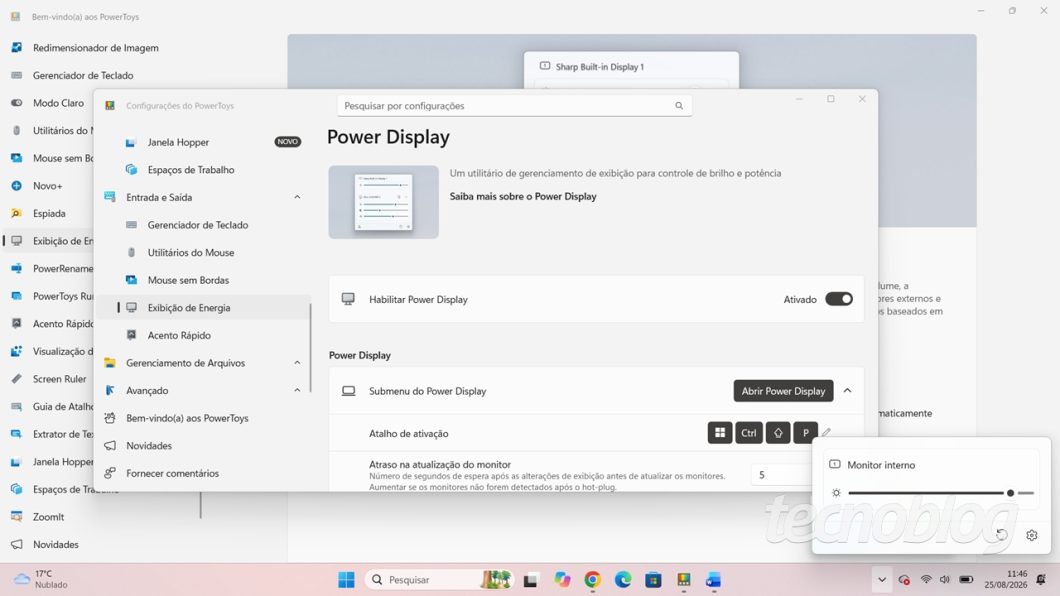Open the clock and date in taskbar
The width and height of the screenshot is (1060, 596).
point(1006,579)
